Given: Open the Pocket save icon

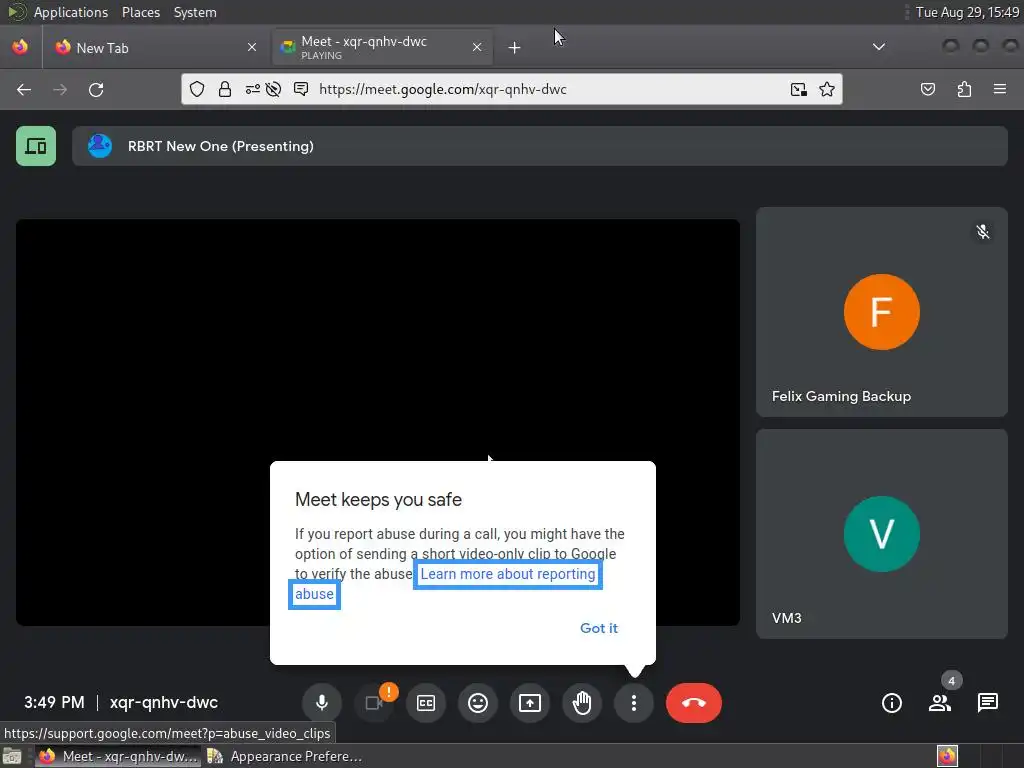Looking at the screenshot, I should pyautogui.click(x=927, y=89).
